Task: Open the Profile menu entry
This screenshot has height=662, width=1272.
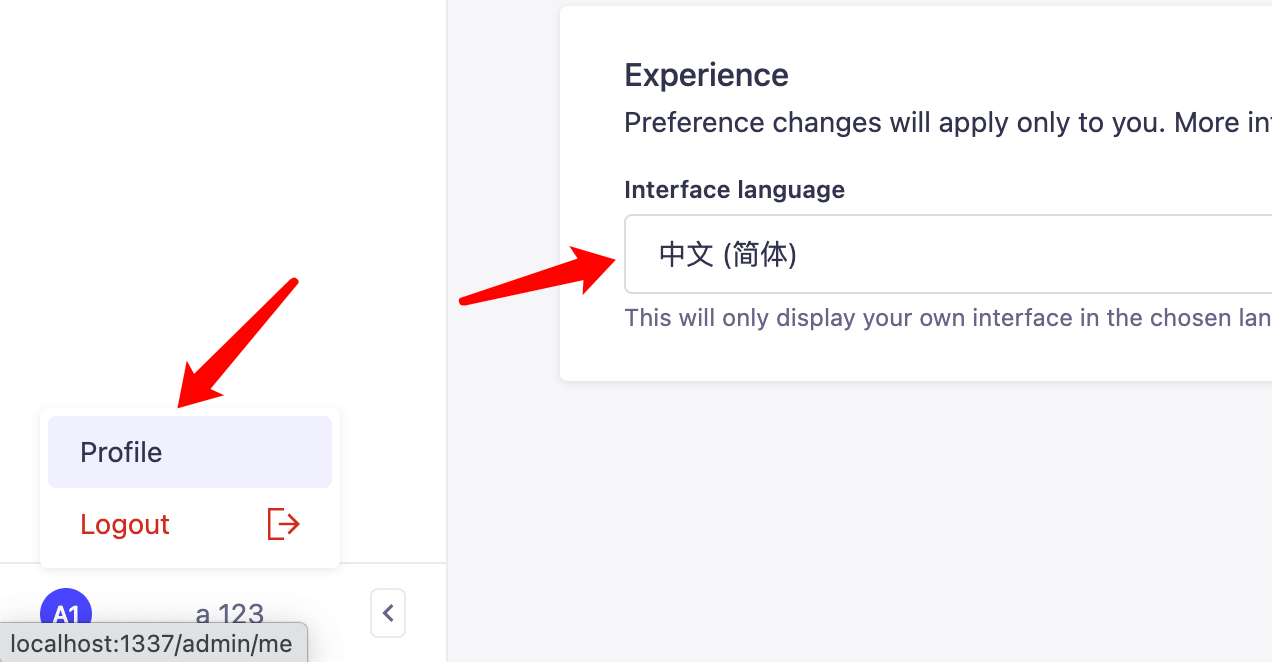Action: click(x=190, y=452)
